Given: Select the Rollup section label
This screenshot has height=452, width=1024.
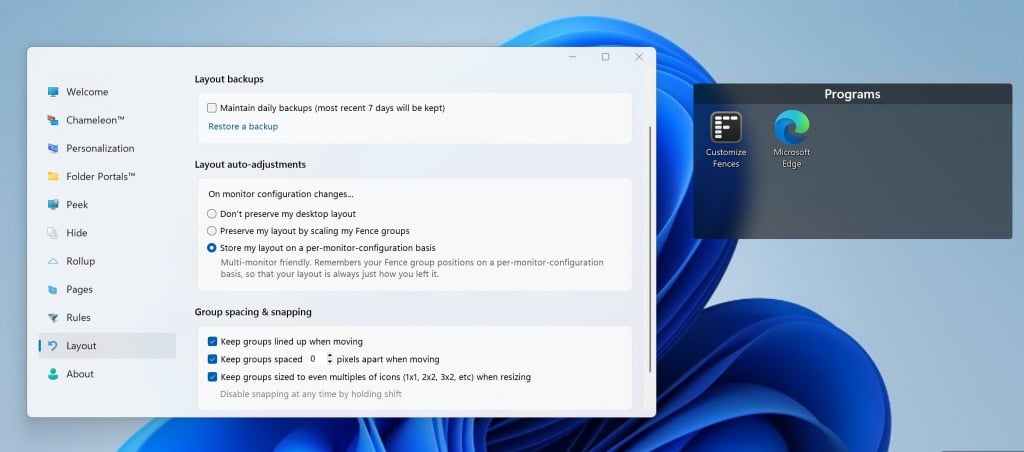Looking at the screenshot, I should (80, 261).
